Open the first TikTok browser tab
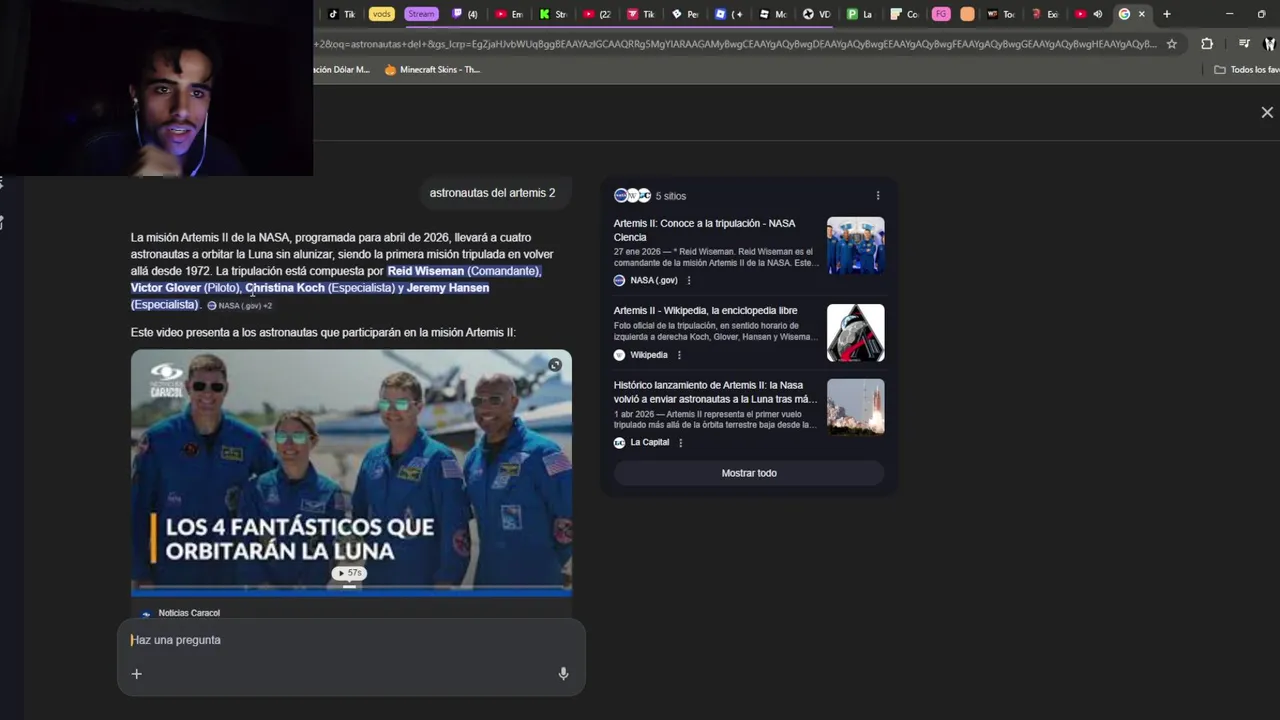Viewport: 1280px width, 720px height. coord(341,14)
